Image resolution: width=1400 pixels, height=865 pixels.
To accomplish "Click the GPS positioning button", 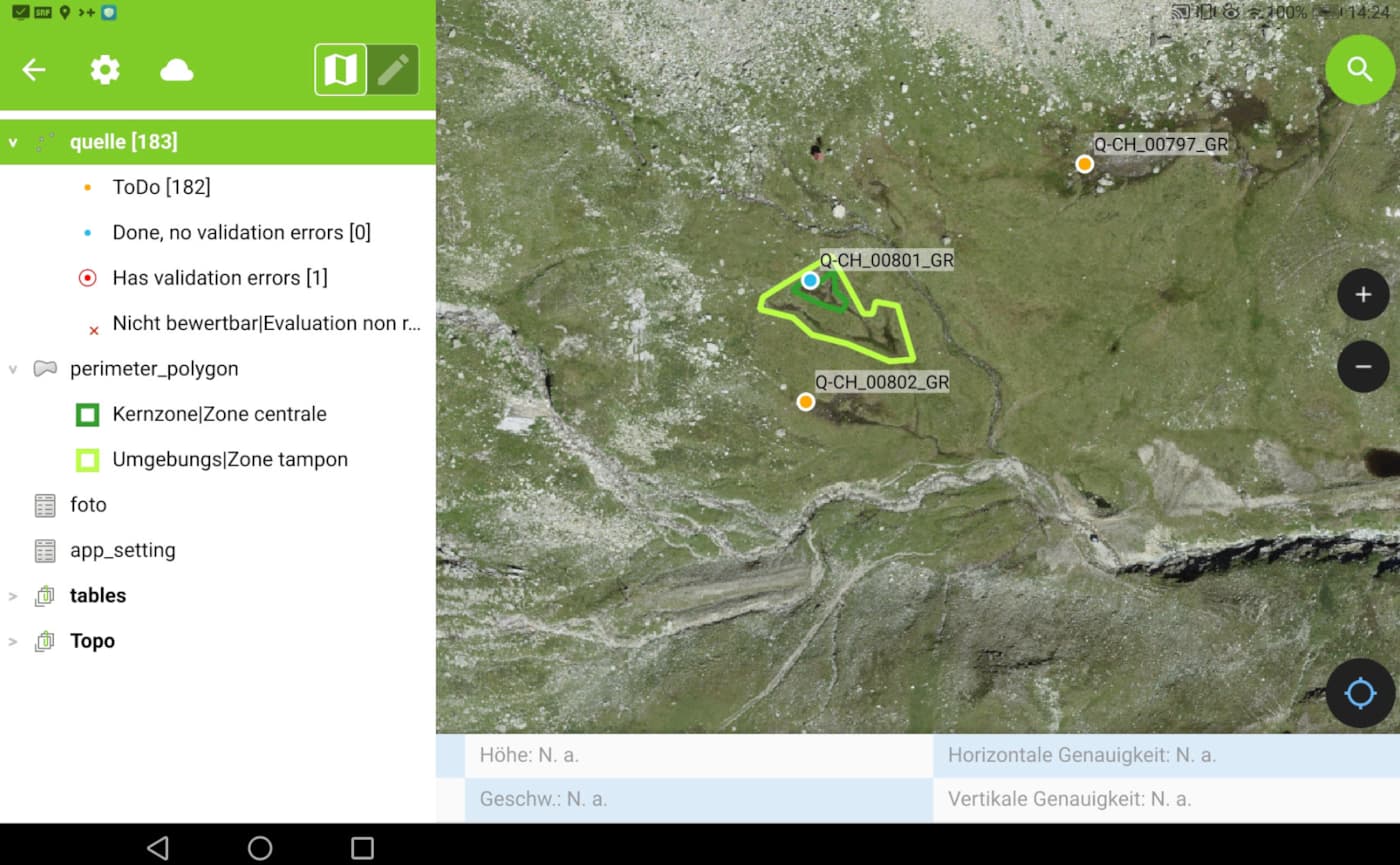I will [1359, 693].
